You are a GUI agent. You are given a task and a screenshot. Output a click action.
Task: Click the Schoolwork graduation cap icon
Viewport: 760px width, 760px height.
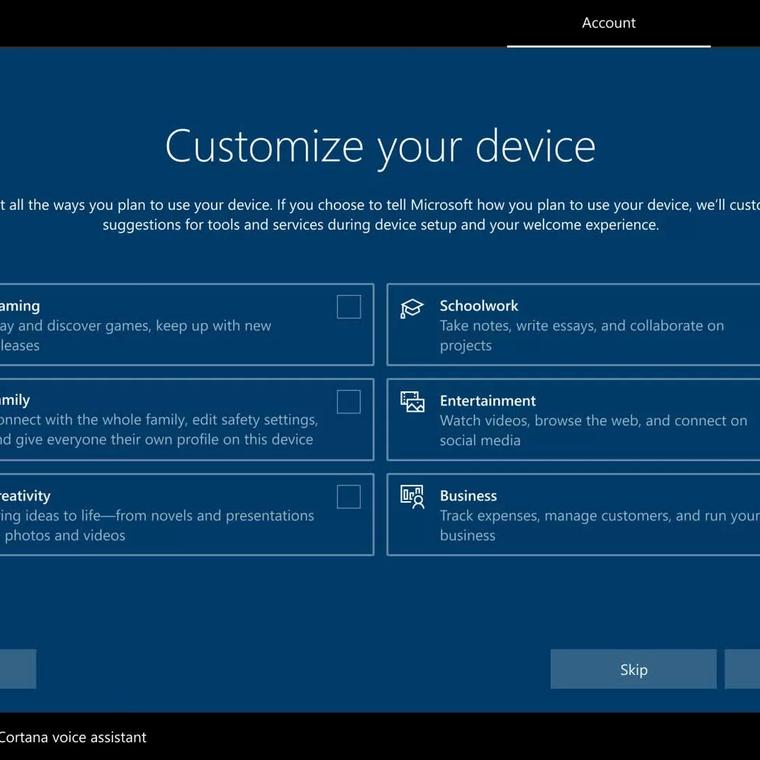click(412, 308)
